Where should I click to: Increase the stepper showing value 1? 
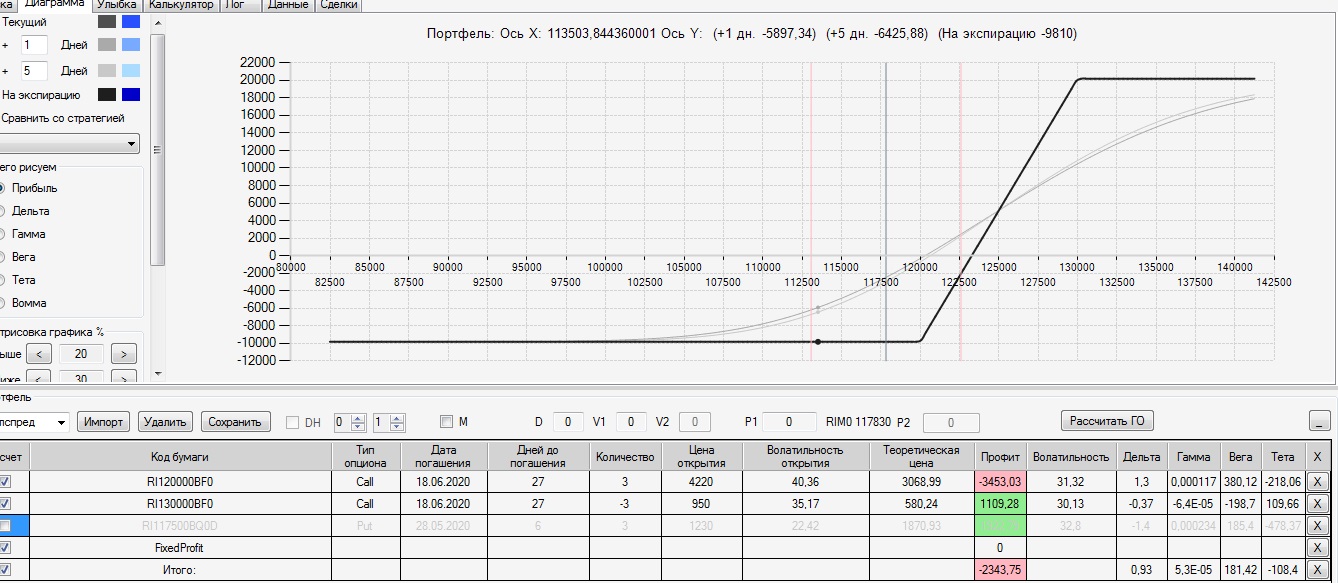coord(397,418)
